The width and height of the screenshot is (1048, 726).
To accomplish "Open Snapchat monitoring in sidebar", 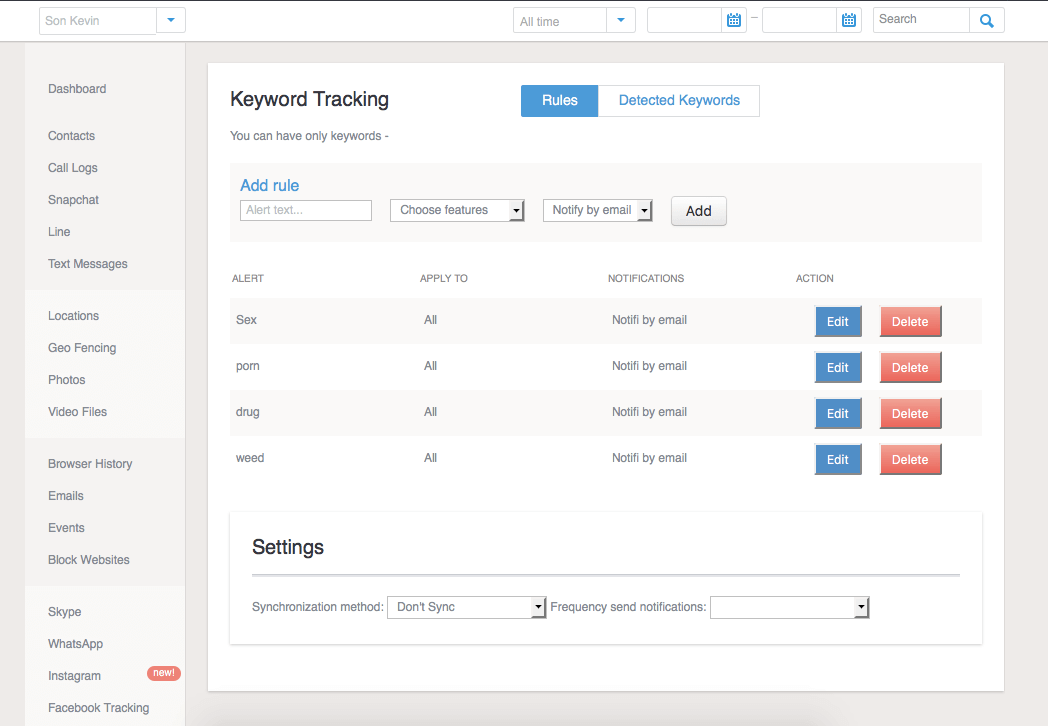I will coord(73,199).
